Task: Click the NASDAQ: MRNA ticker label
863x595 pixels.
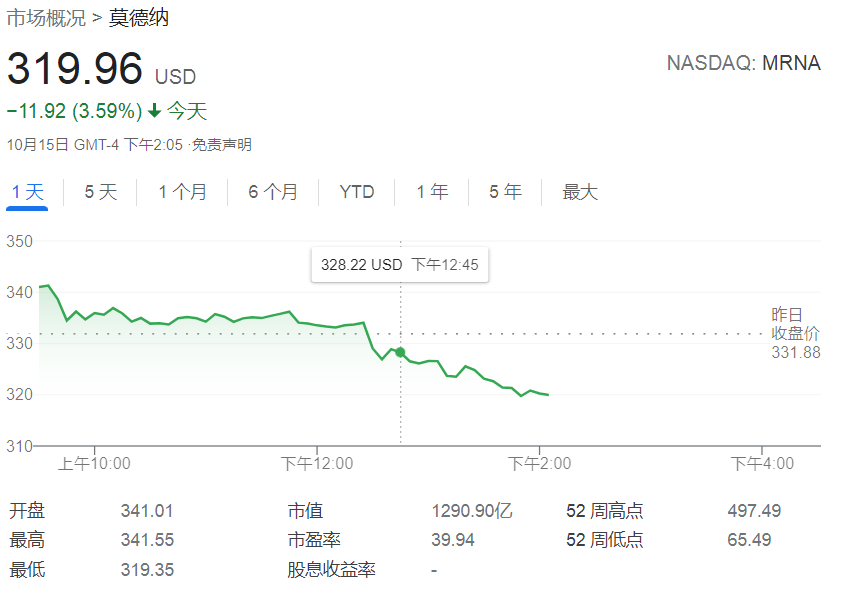Action: (744, 63)
